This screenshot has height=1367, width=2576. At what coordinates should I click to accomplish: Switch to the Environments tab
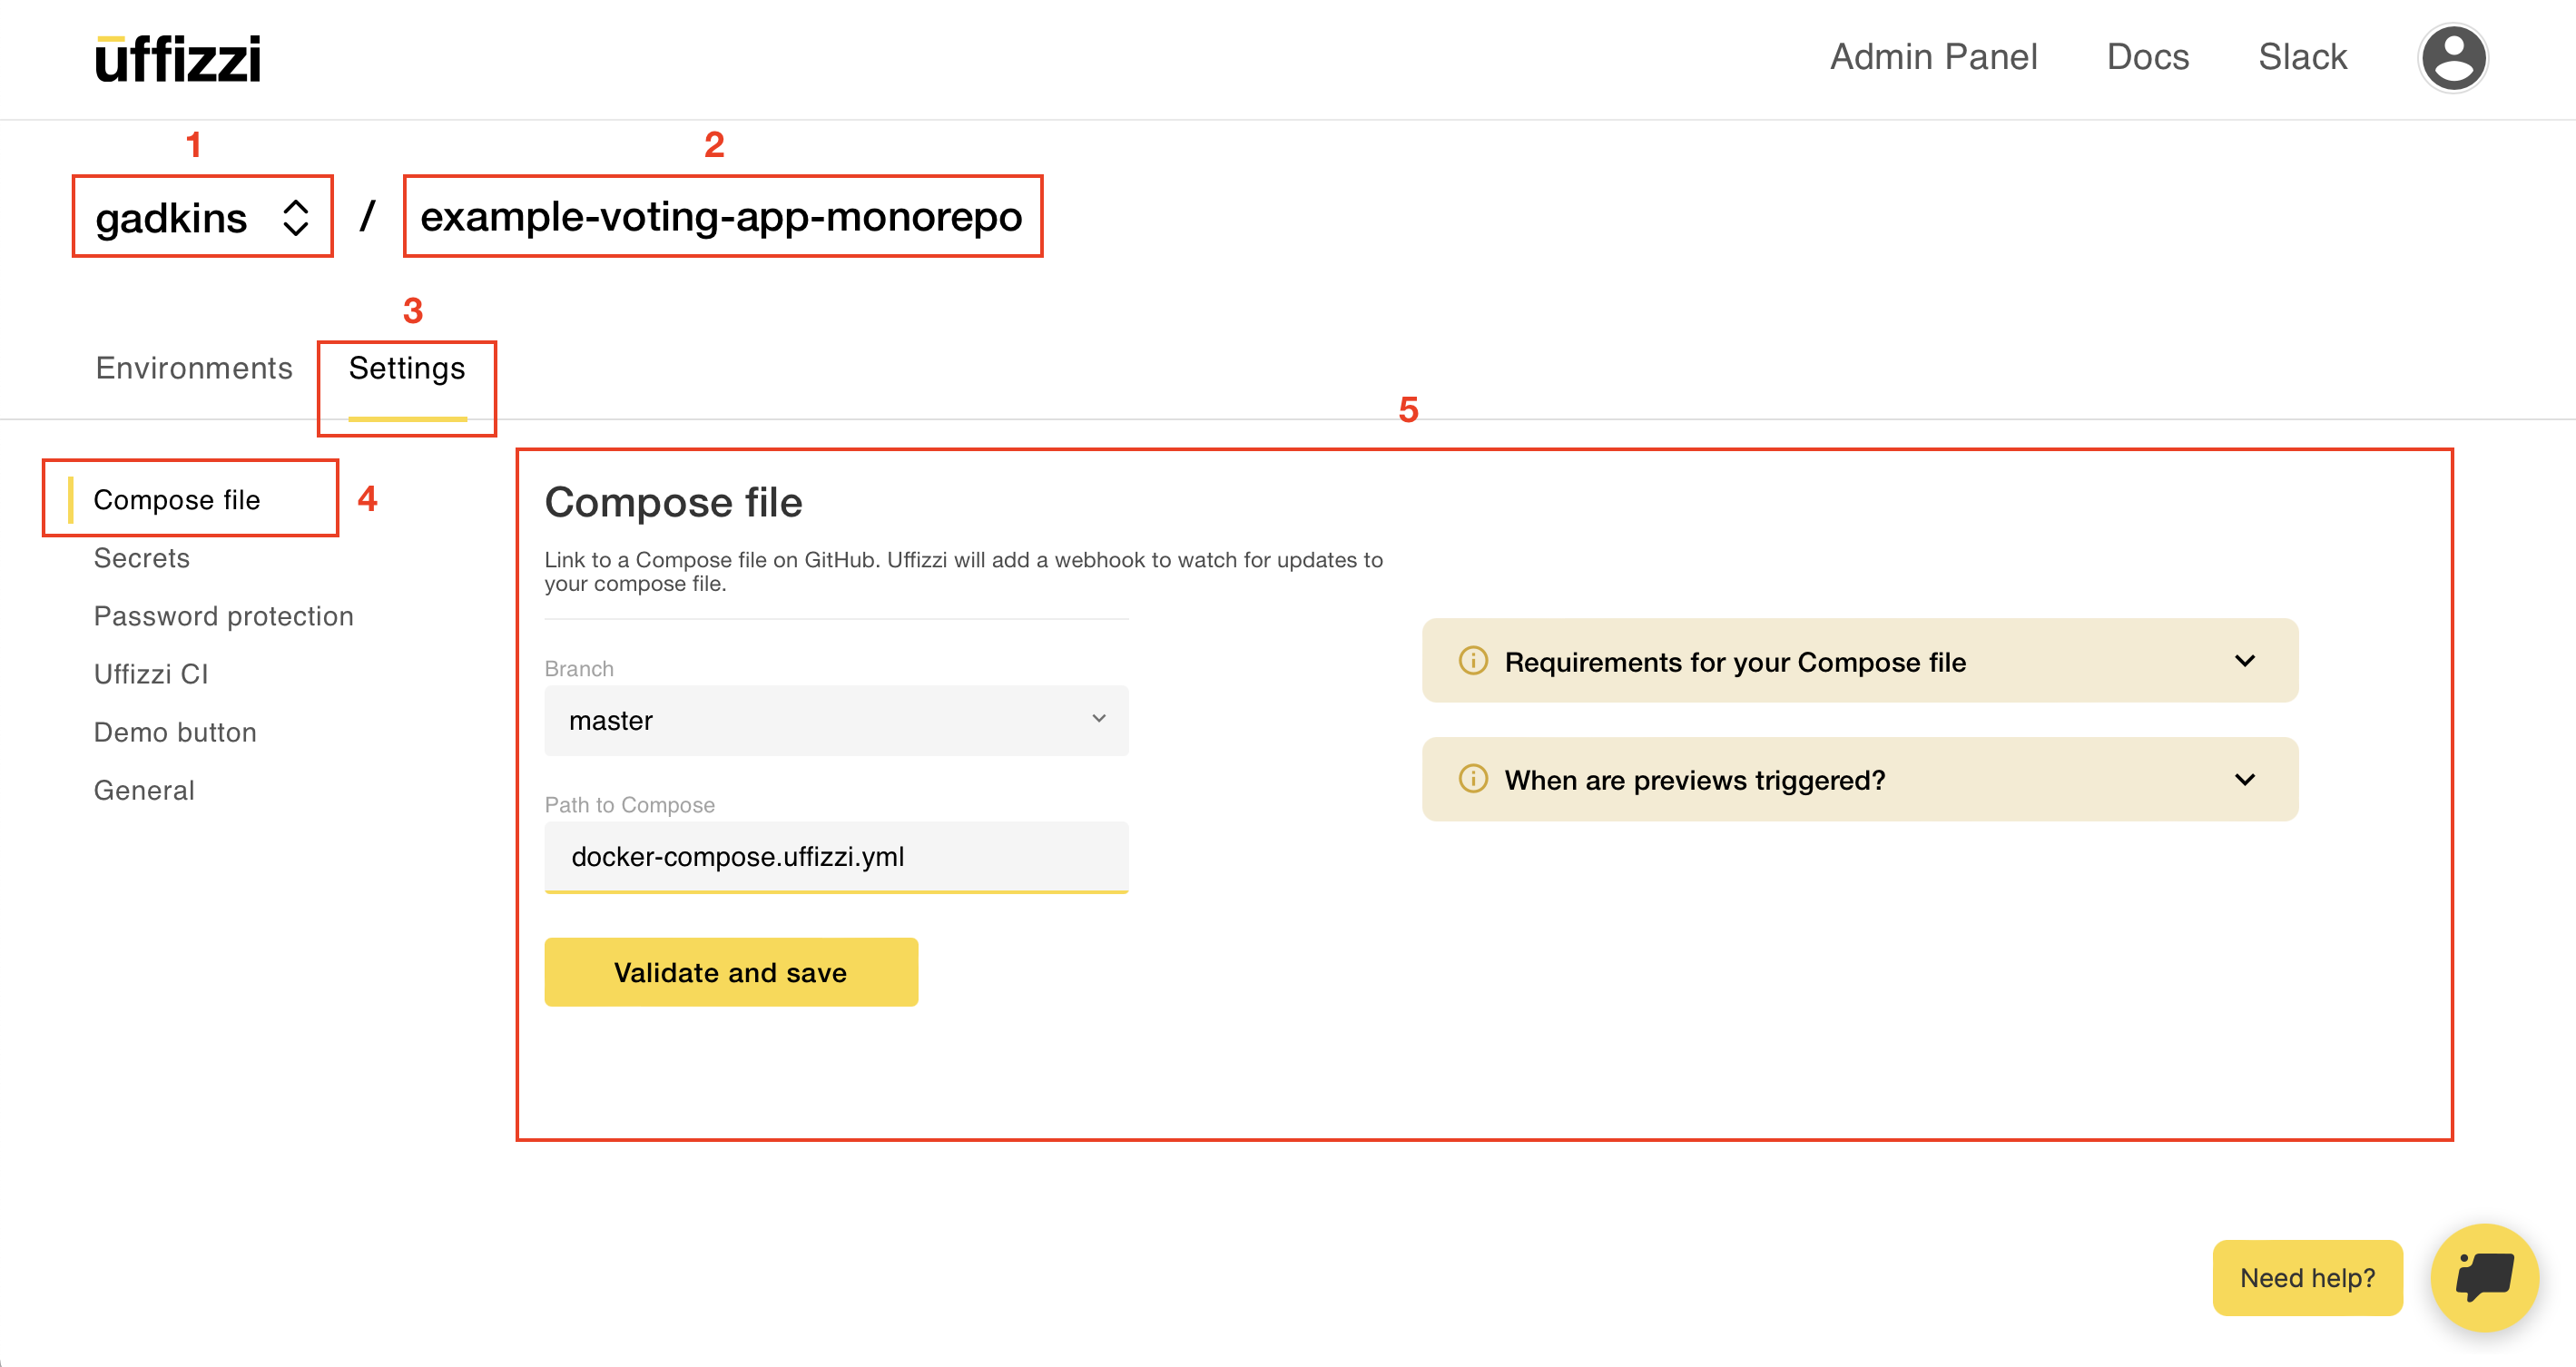[x=194, y=368]
